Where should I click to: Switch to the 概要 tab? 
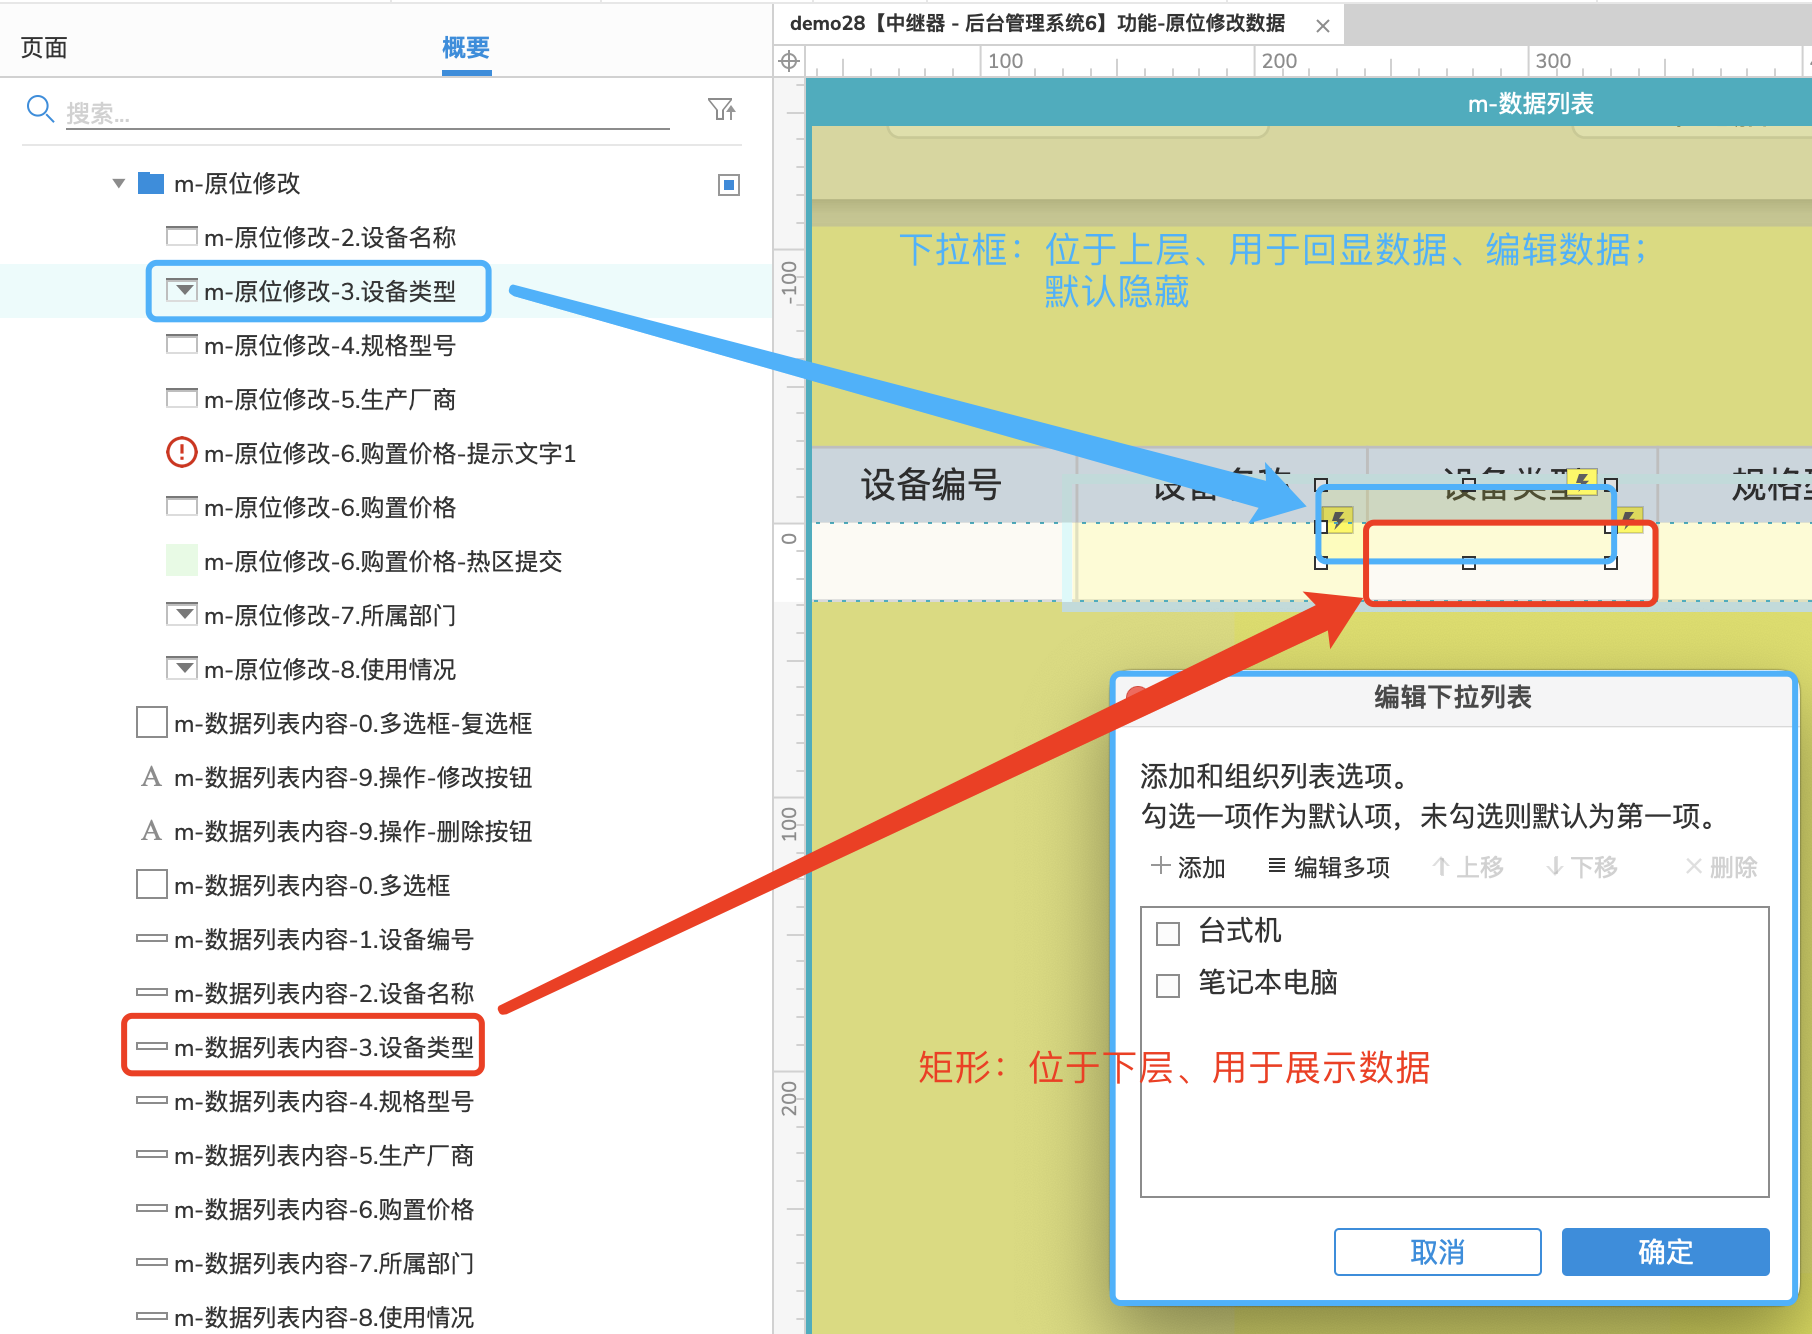pyautogui.click(x=466, y=48)
